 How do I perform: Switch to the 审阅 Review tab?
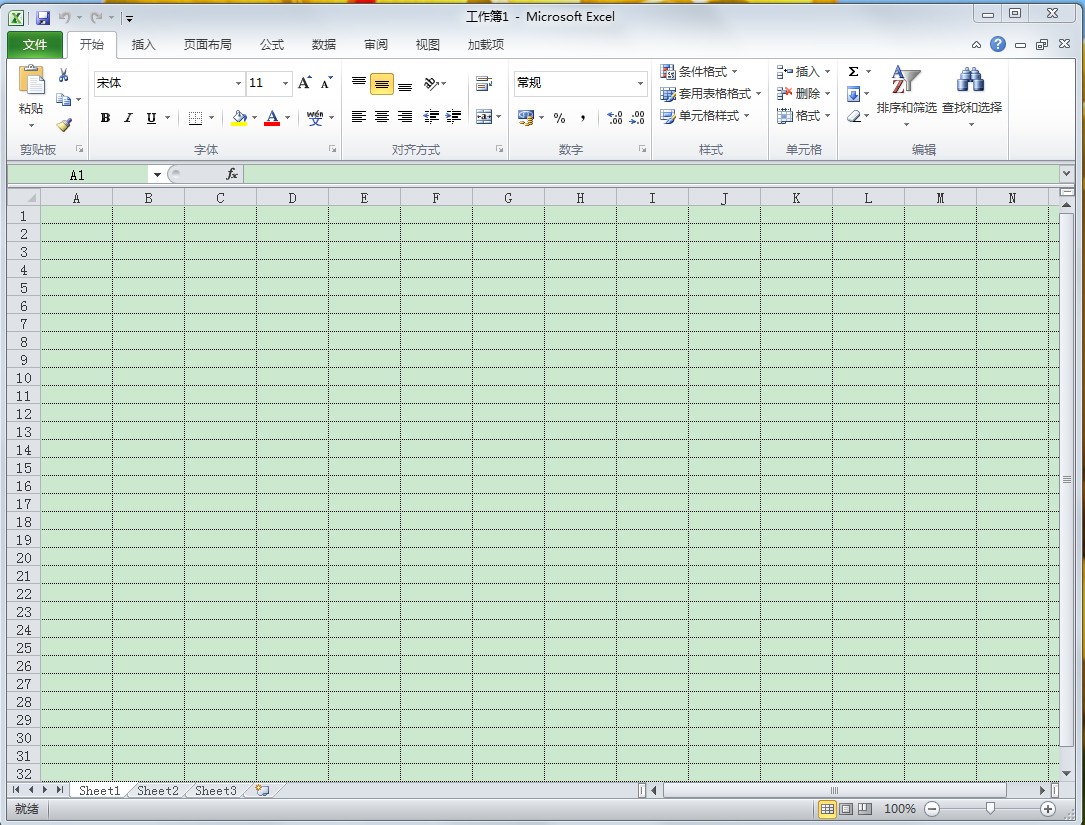pos(376,45)
